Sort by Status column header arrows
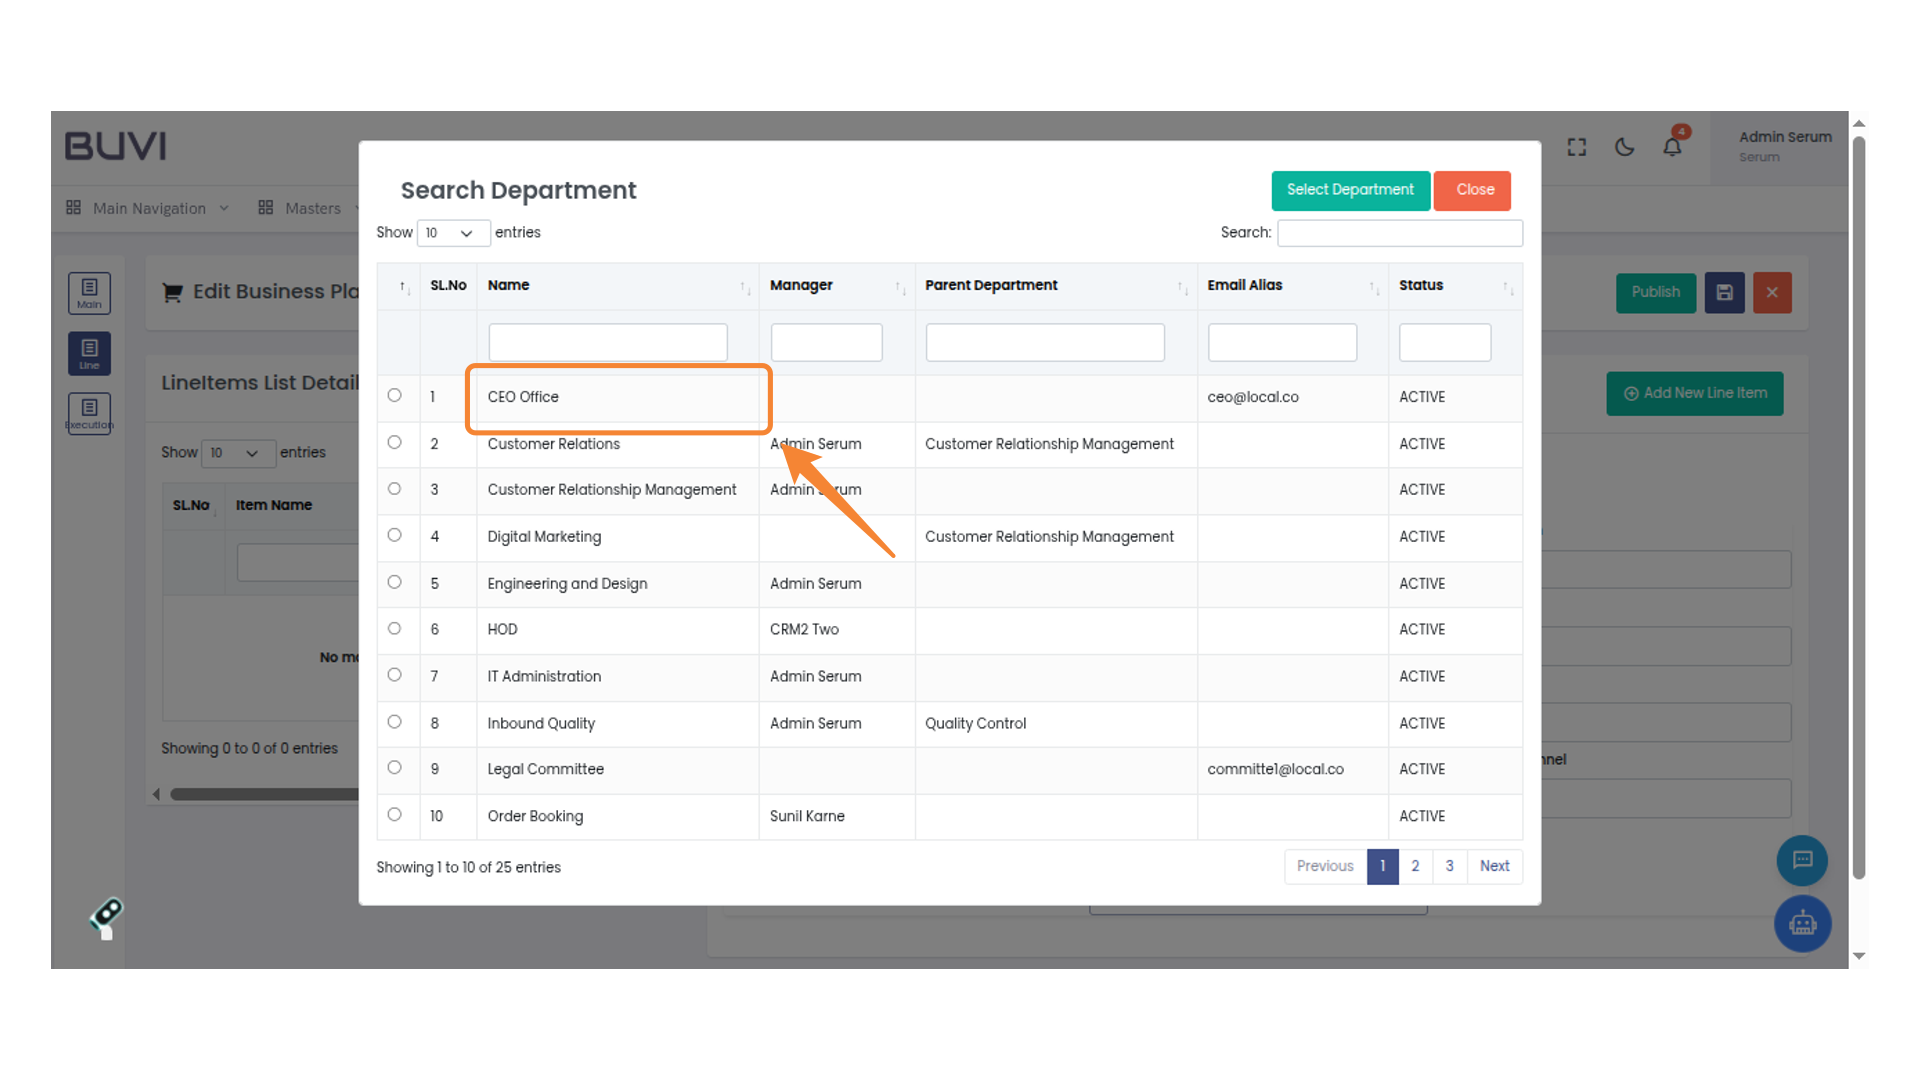Image resolution: width=1920 pixels, height=1080 pixels. click(1507, 288)
